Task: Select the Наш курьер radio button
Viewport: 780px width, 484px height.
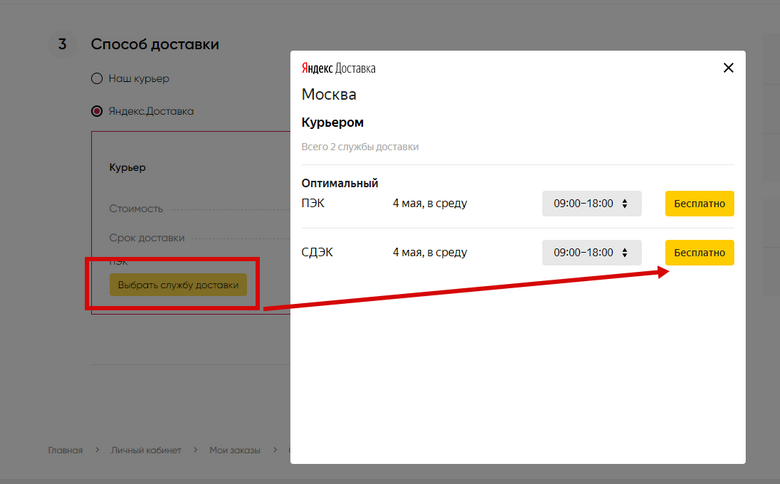Action: tap(97, 79)
